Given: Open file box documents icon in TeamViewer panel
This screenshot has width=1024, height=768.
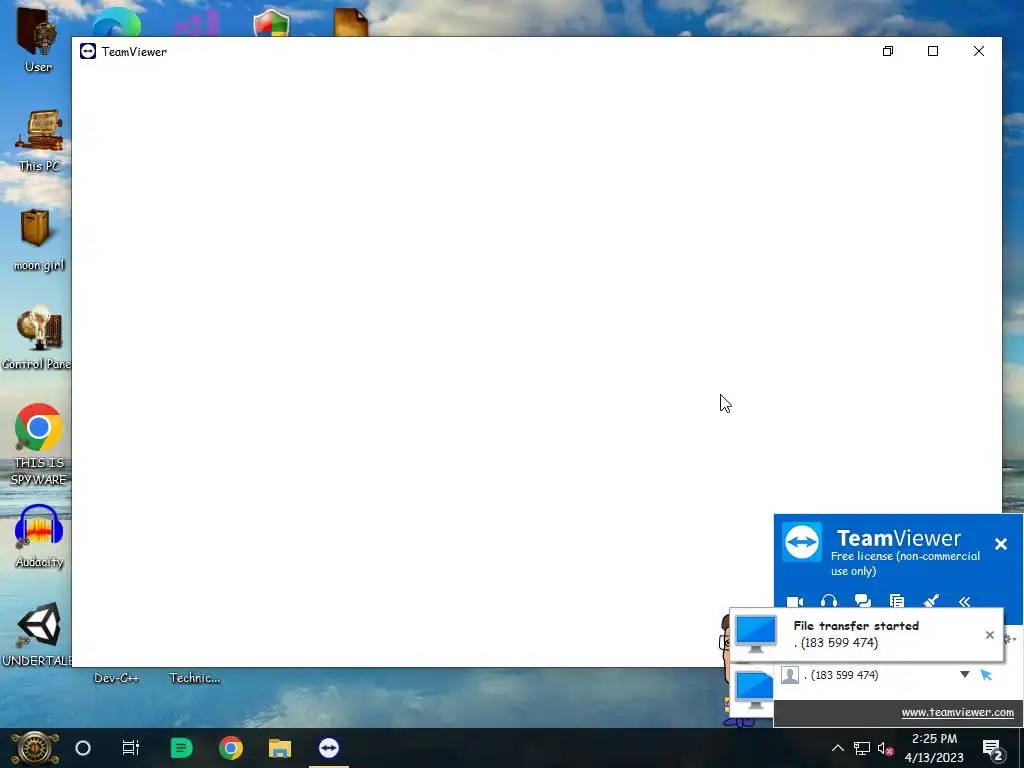Looking at the screenshot, I should (897, 601).
